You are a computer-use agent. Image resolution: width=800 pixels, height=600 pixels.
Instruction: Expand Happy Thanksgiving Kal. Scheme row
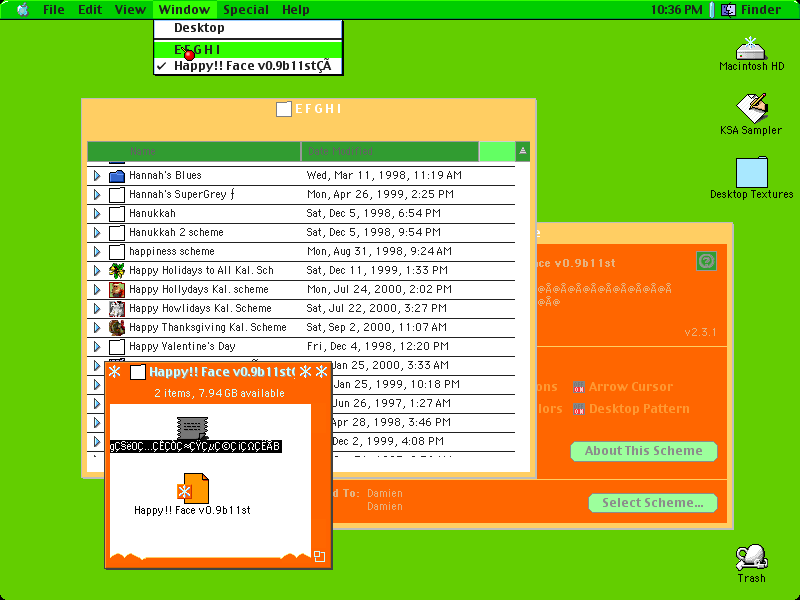click(x=97, y=328)
